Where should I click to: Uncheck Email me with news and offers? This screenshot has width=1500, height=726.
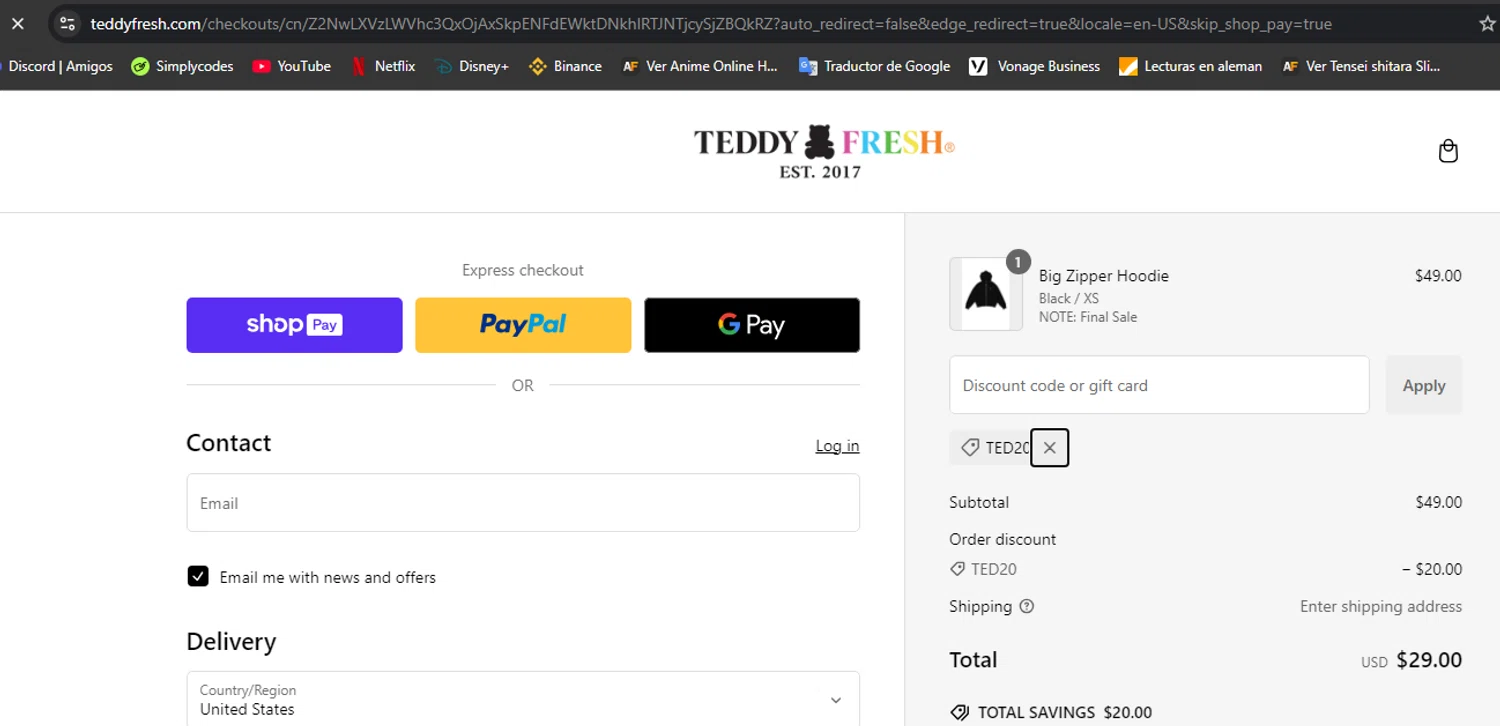click(198, 577)
